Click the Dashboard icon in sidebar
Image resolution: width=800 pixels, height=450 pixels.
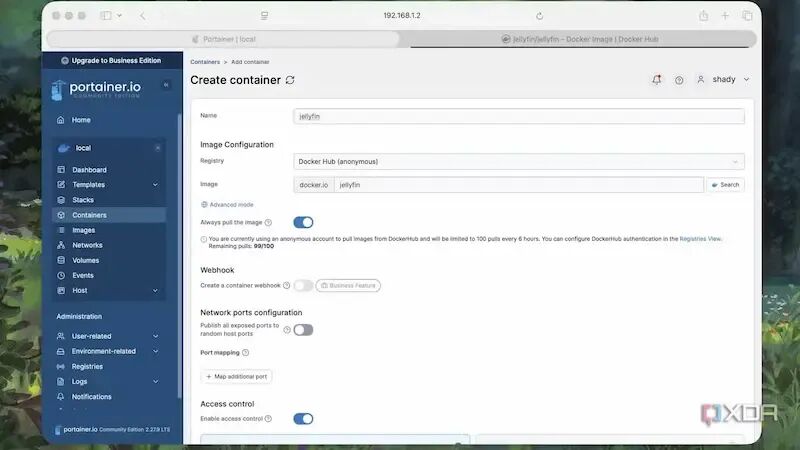61,169
